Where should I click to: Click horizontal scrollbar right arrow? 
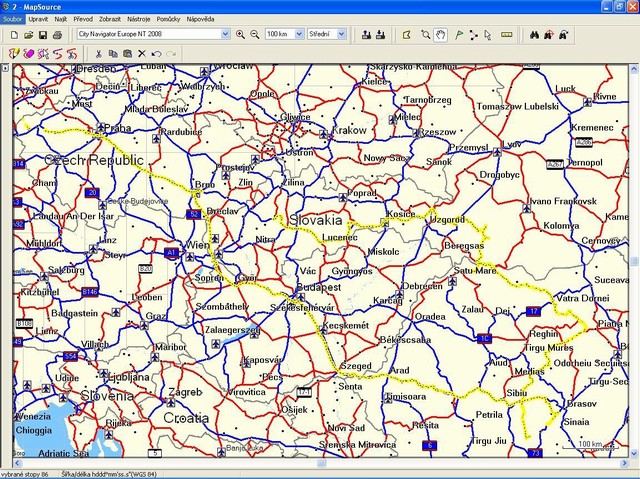(624, 463)
